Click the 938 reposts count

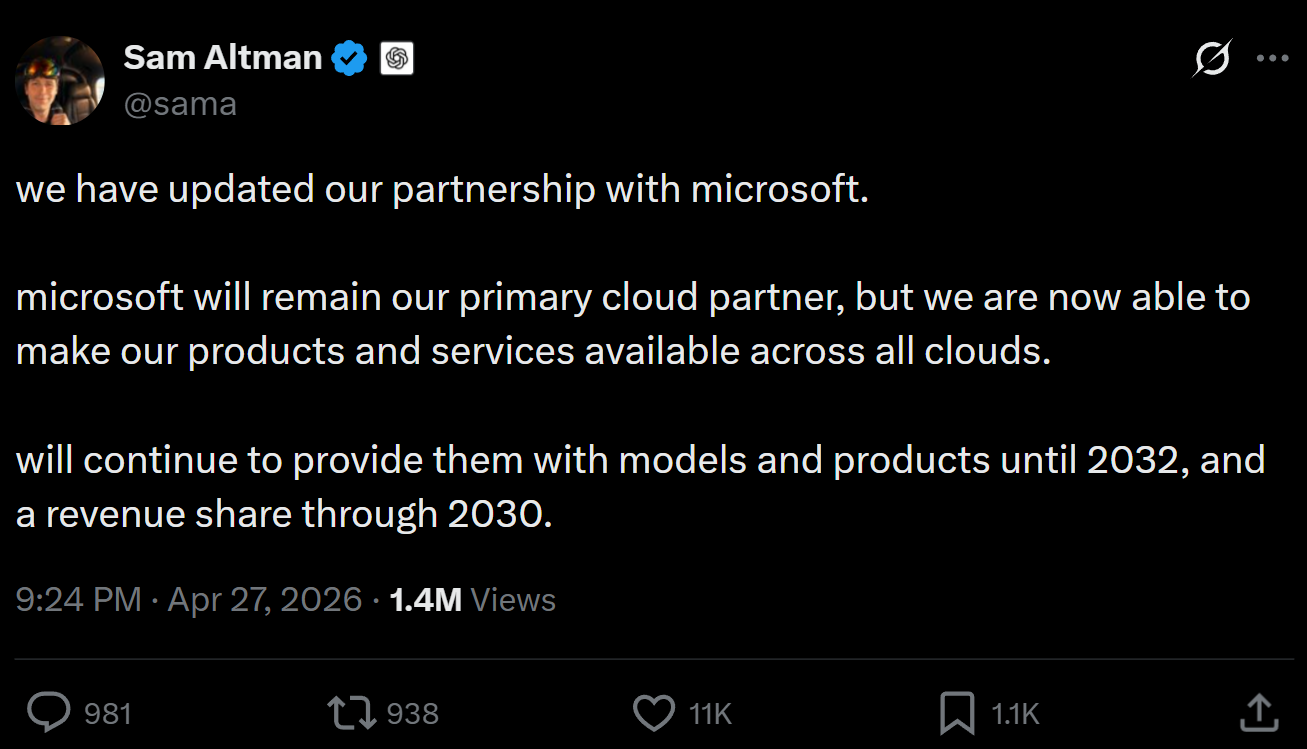point(412,714)
